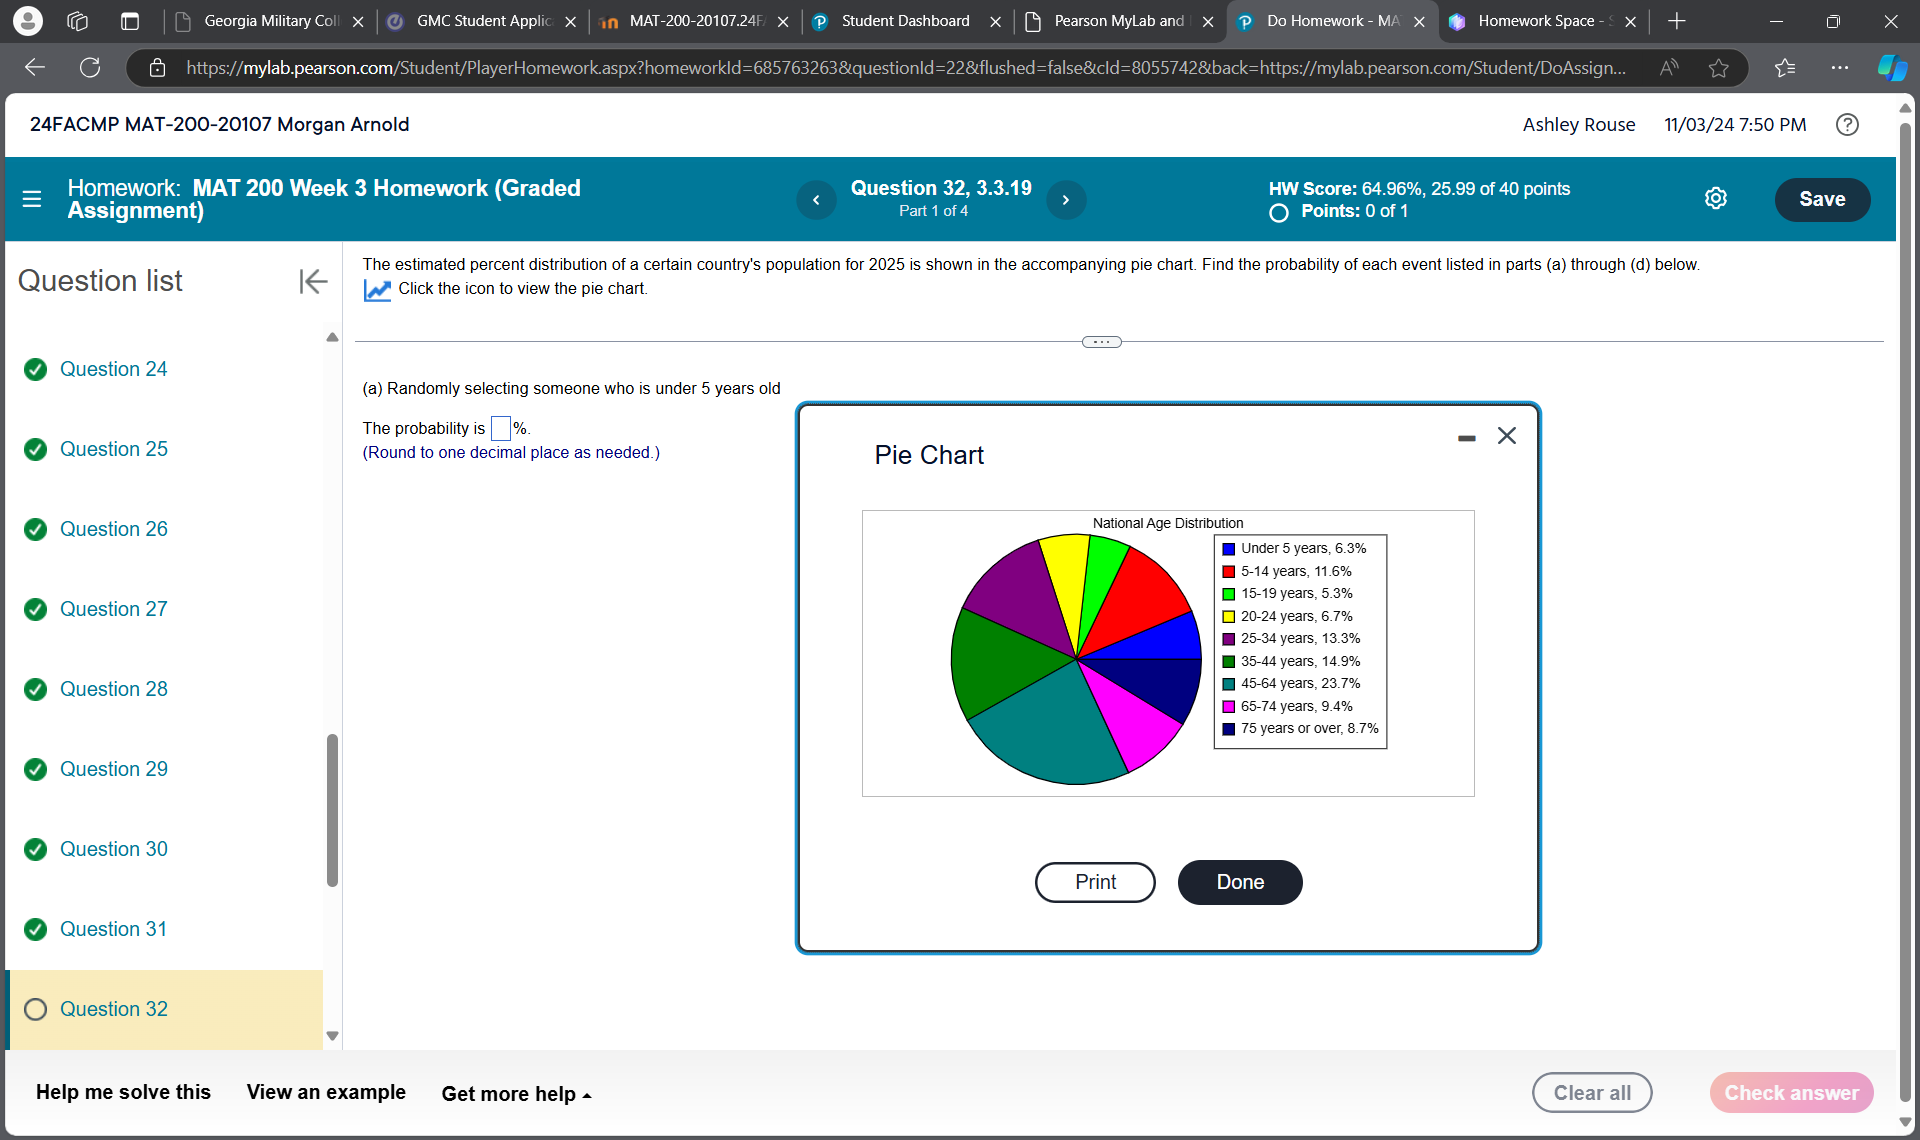Open the Question 29 from question list

(113, 768)
